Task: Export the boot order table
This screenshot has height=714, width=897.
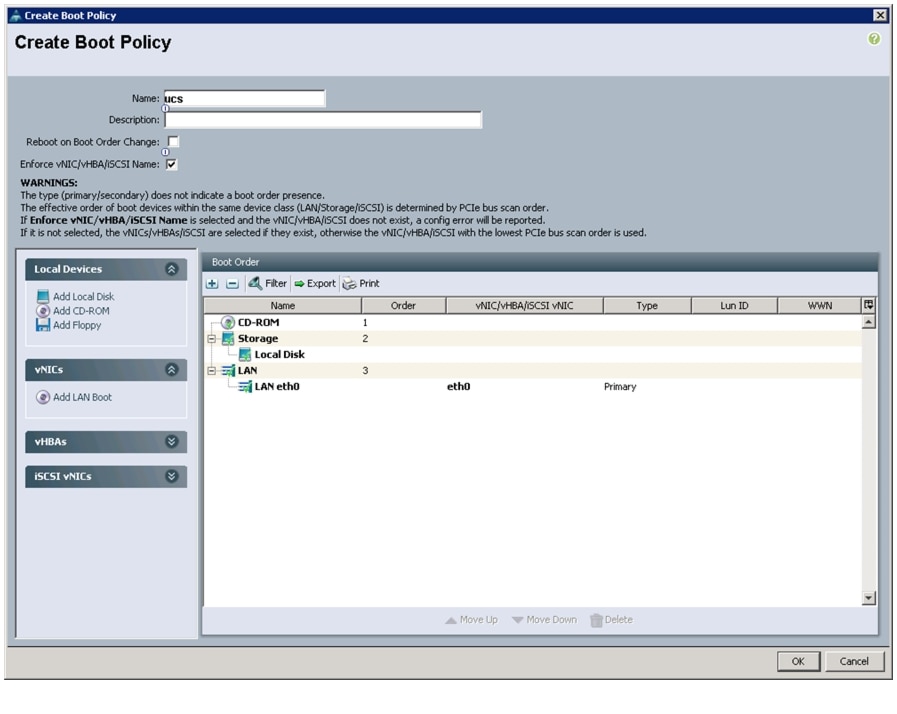Action: pos(315,283)
